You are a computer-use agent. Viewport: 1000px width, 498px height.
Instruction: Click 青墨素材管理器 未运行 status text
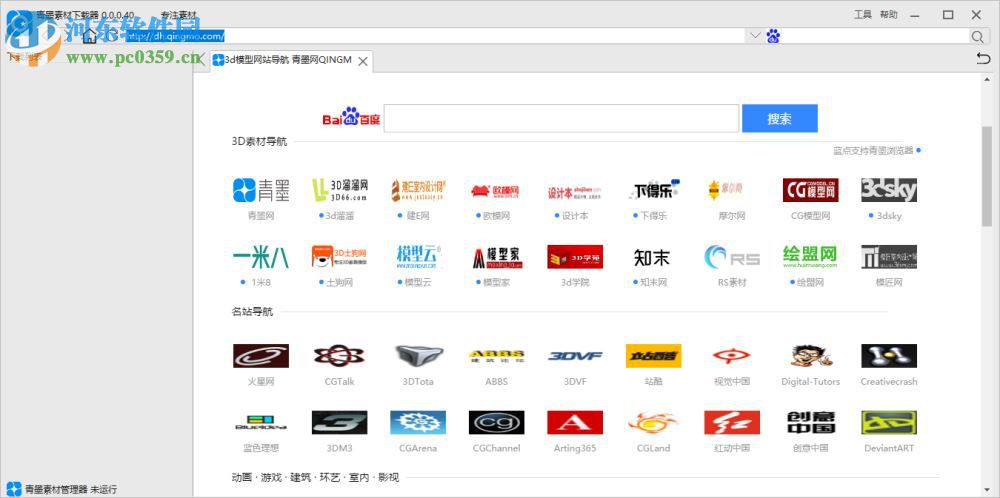[70, 490]
